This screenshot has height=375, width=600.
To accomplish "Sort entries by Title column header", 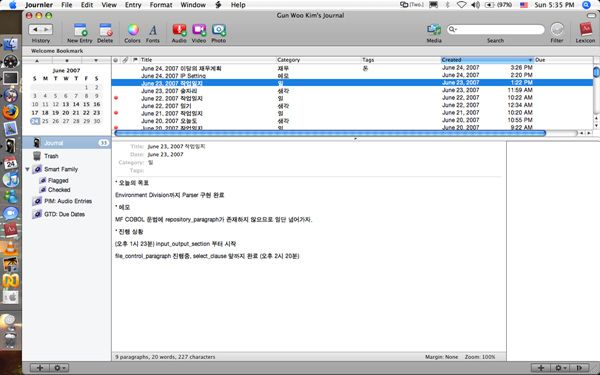I will coord(208,60).
